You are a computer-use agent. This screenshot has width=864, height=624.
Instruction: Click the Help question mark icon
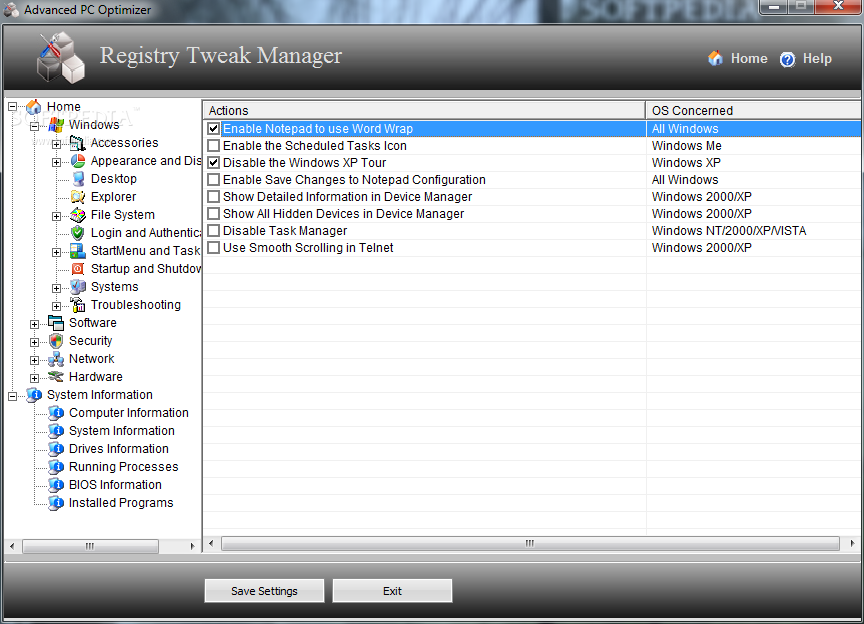click(x=787, y=59)
